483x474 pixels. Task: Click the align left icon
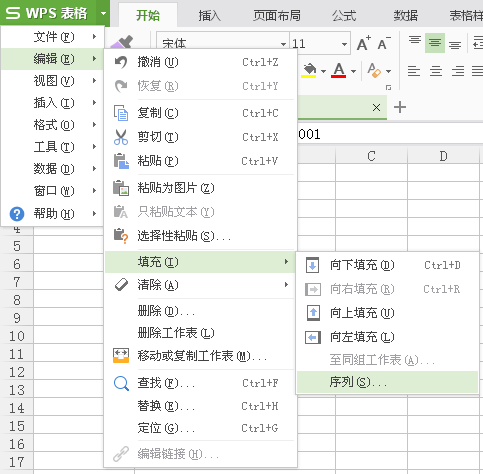(414, 71)
